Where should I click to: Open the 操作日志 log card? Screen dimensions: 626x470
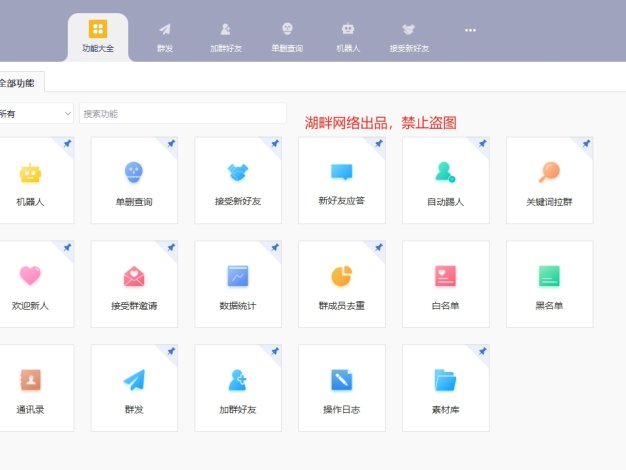342,388
